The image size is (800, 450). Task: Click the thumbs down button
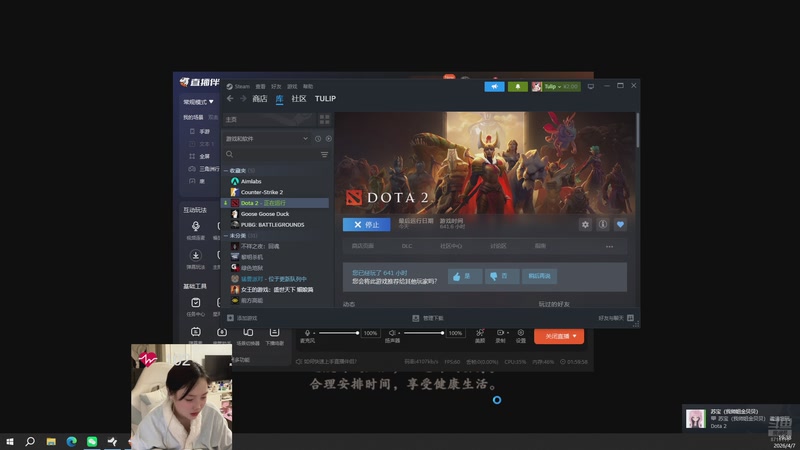[502, 276]
